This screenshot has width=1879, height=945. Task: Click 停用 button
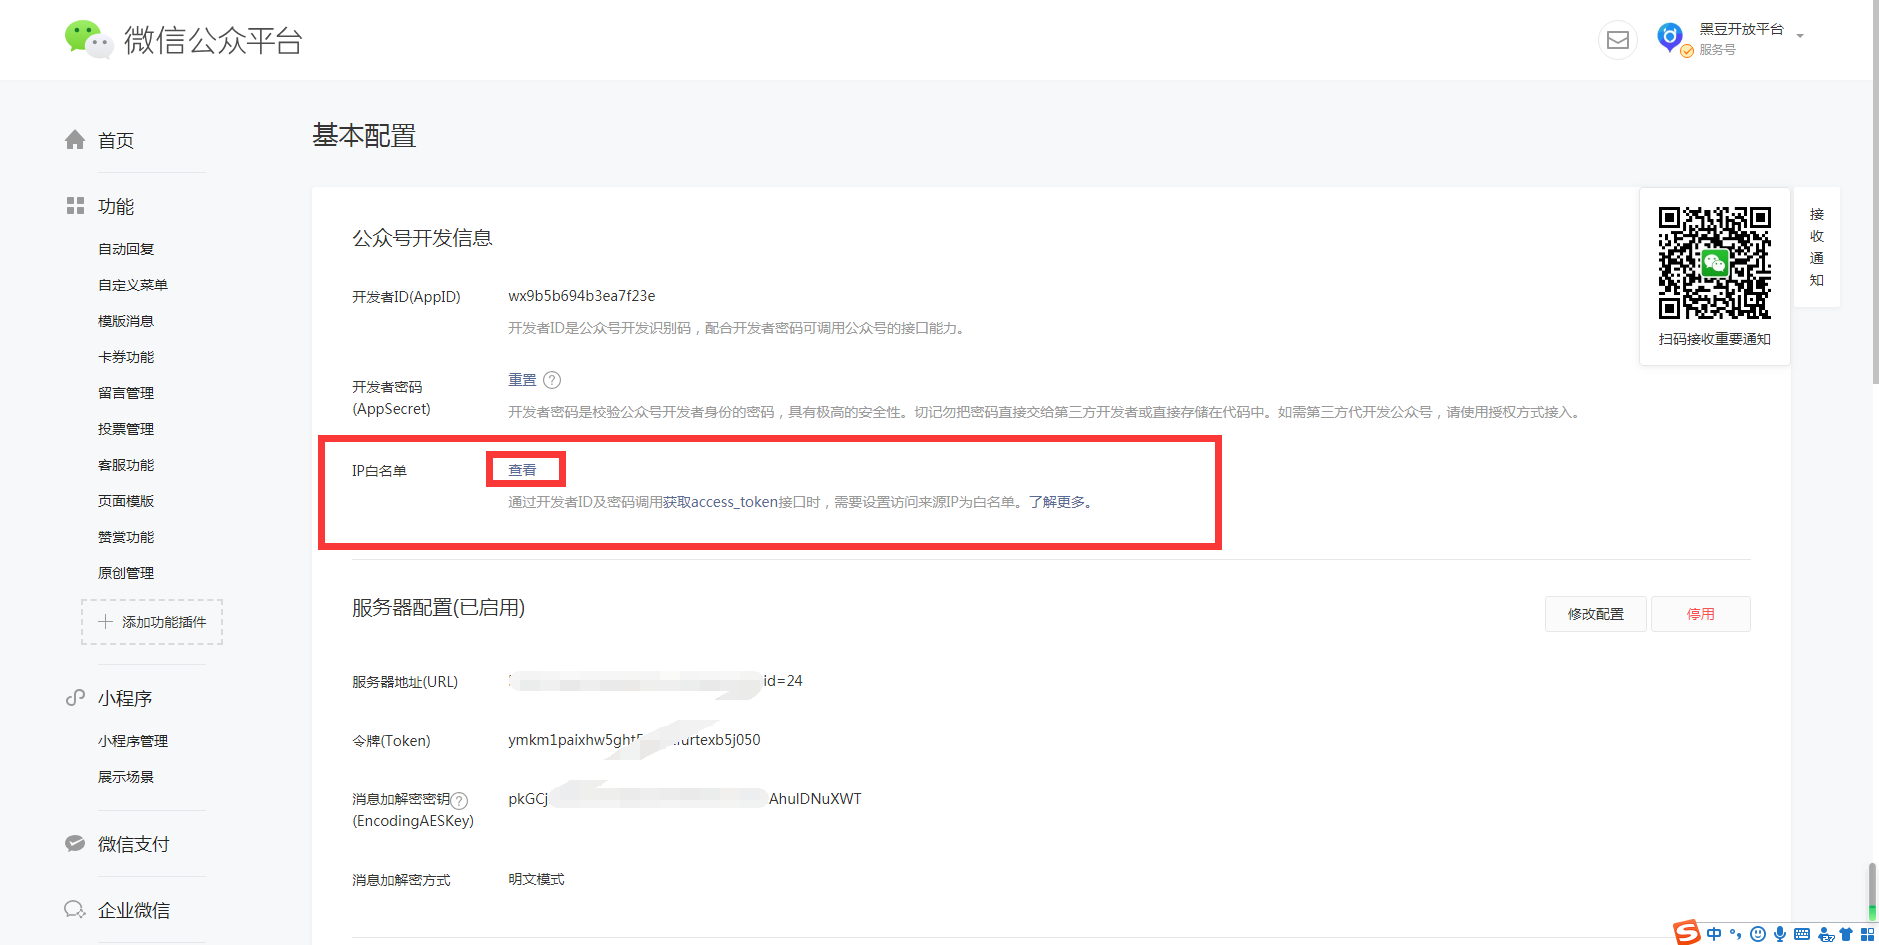coord(1700,614)
